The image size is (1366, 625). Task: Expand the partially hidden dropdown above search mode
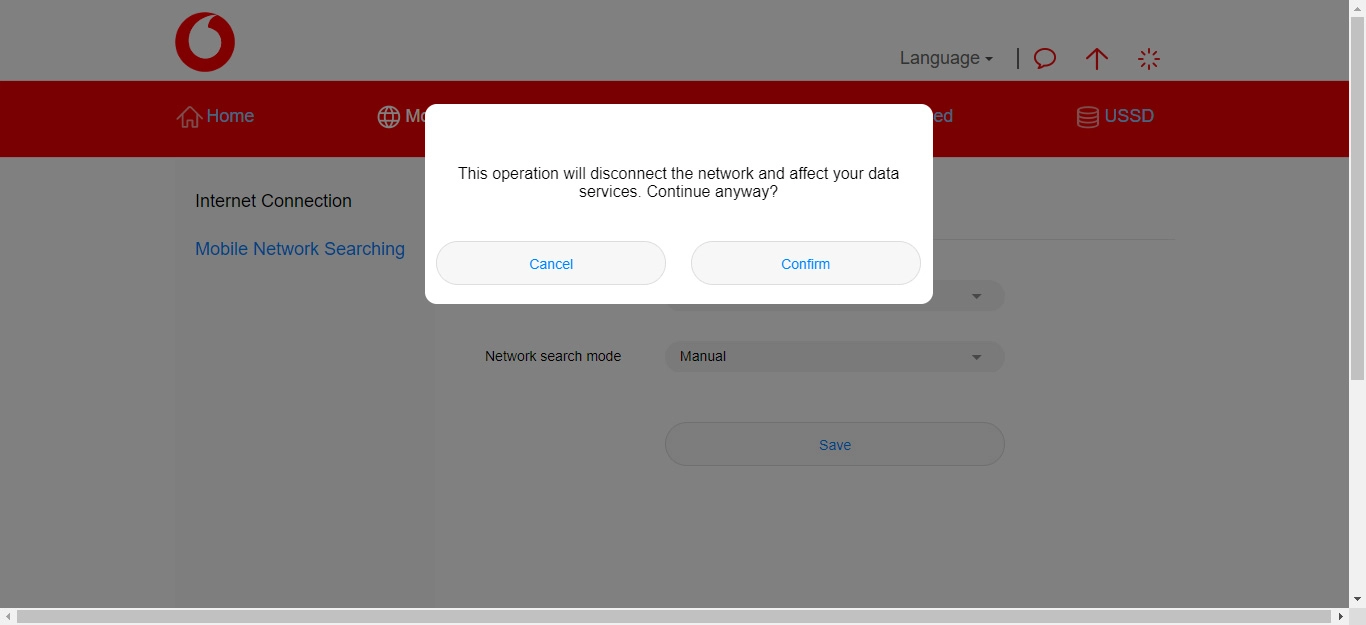(976, 295)
